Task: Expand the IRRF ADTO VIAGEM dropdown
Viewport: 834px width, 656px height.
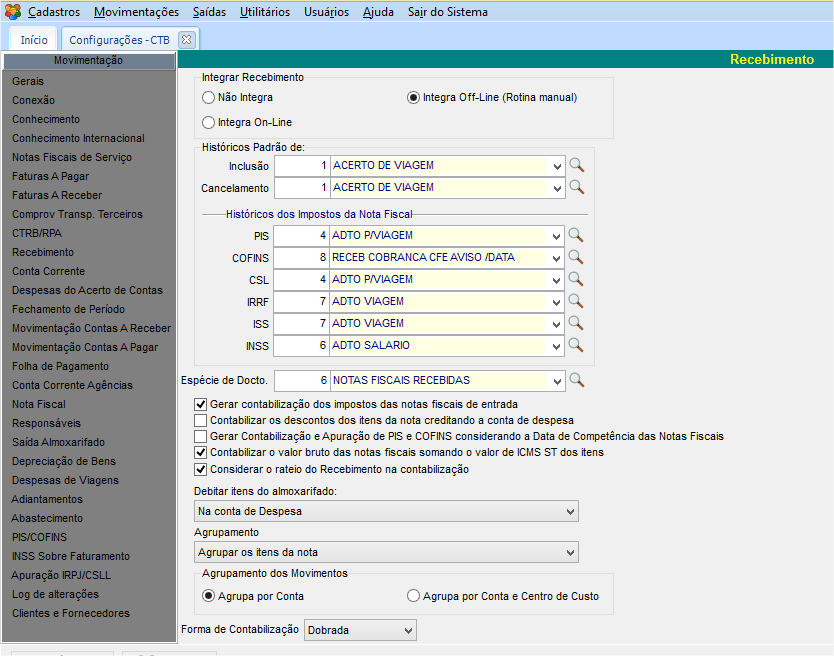Action: 556,302
